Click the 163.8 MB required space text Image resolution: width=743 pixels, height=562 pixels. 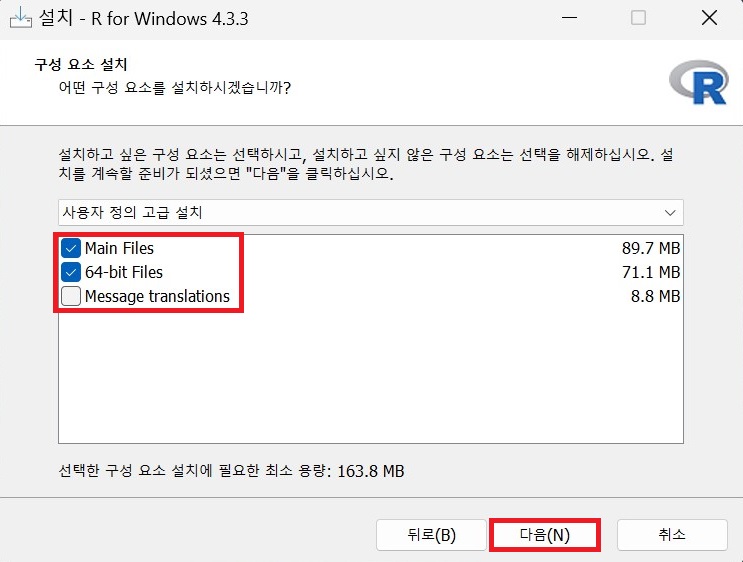(371, 471)
